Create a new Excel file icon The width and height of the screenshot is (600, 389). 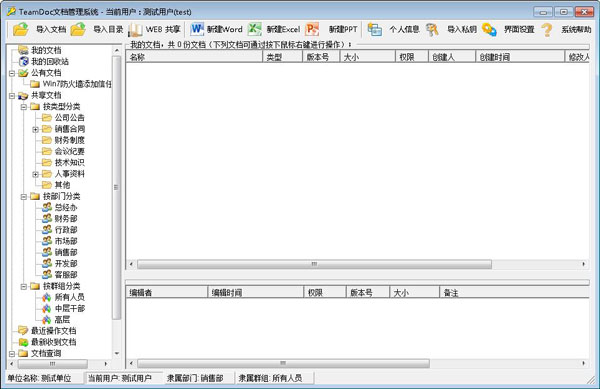[254, 29]
